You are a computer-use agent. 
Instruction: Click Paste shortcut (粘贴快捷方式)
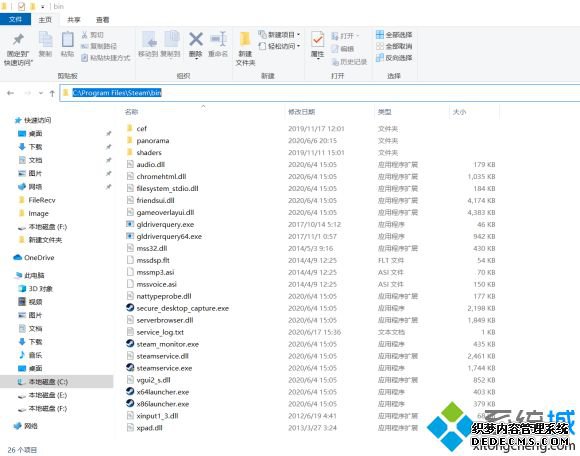106,58
